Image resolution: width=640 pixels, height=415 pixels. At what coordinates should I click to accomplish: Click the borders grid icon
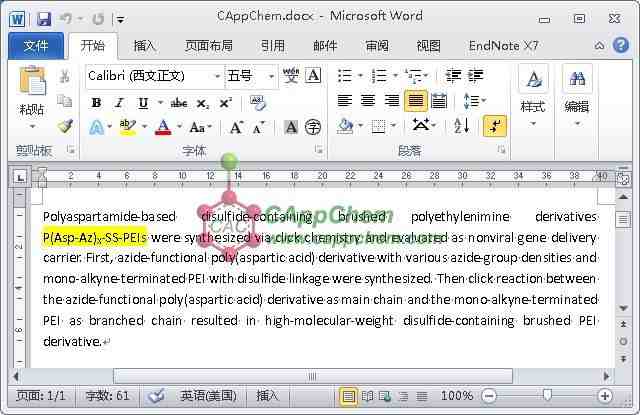[378, 126]
